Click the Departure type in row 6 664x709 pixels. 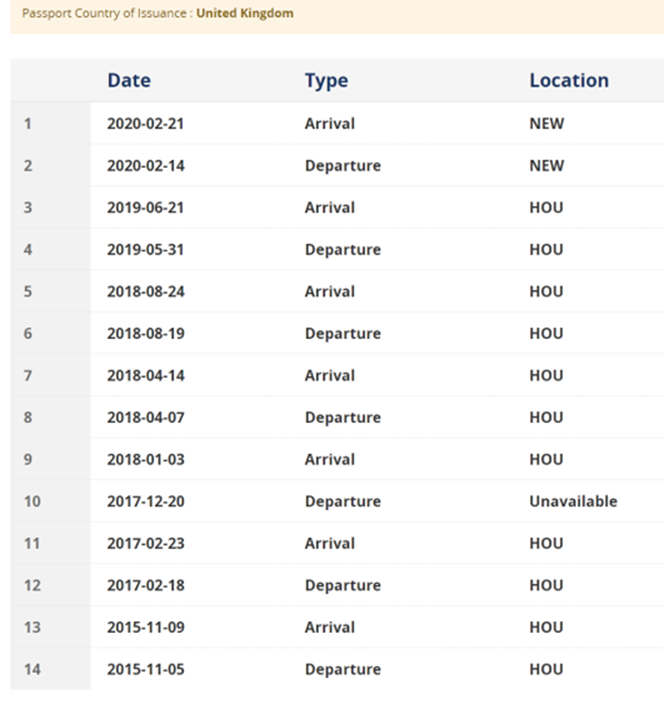(x=343, y=334)
